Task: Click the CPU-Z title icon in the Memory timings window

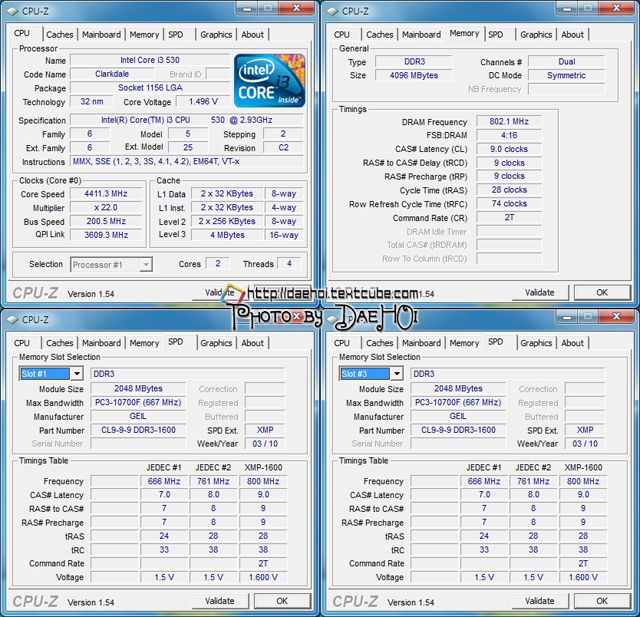Action: click(x=333, y=11)
